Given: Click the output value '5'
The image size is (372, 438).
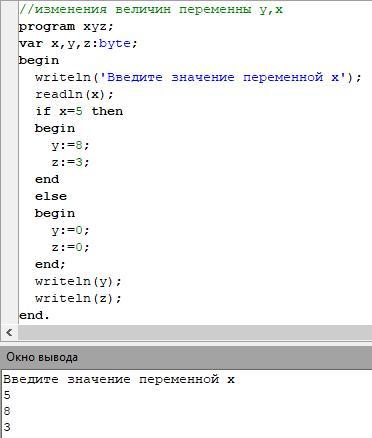Looking at the screenshot, I should [7, 396].
